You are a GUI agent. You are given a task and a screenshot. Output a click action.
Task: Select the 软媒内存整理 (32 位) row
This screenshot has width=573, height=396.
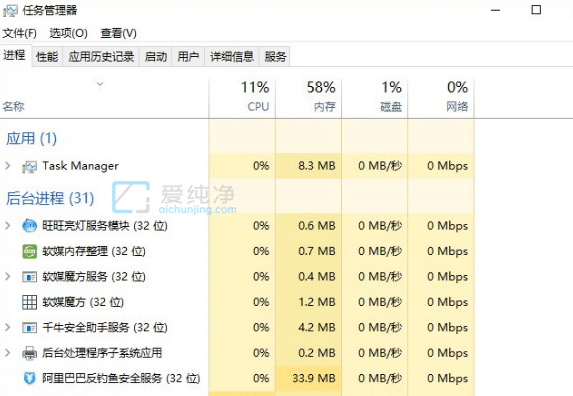pos(237,251)
